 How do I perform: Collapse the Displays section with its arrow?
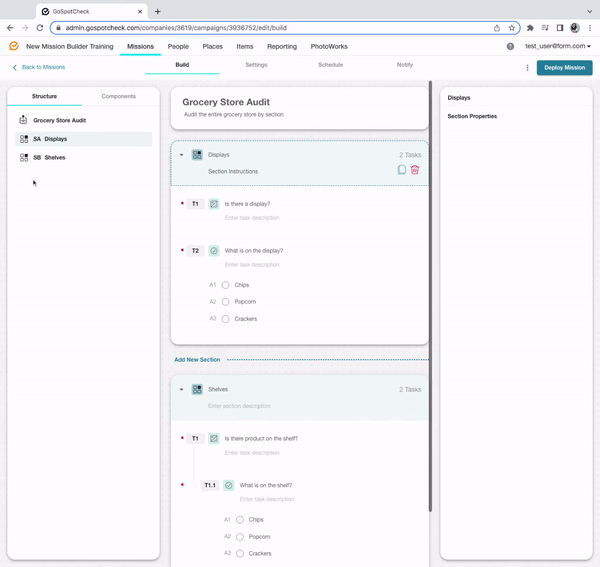coord(181,155)
